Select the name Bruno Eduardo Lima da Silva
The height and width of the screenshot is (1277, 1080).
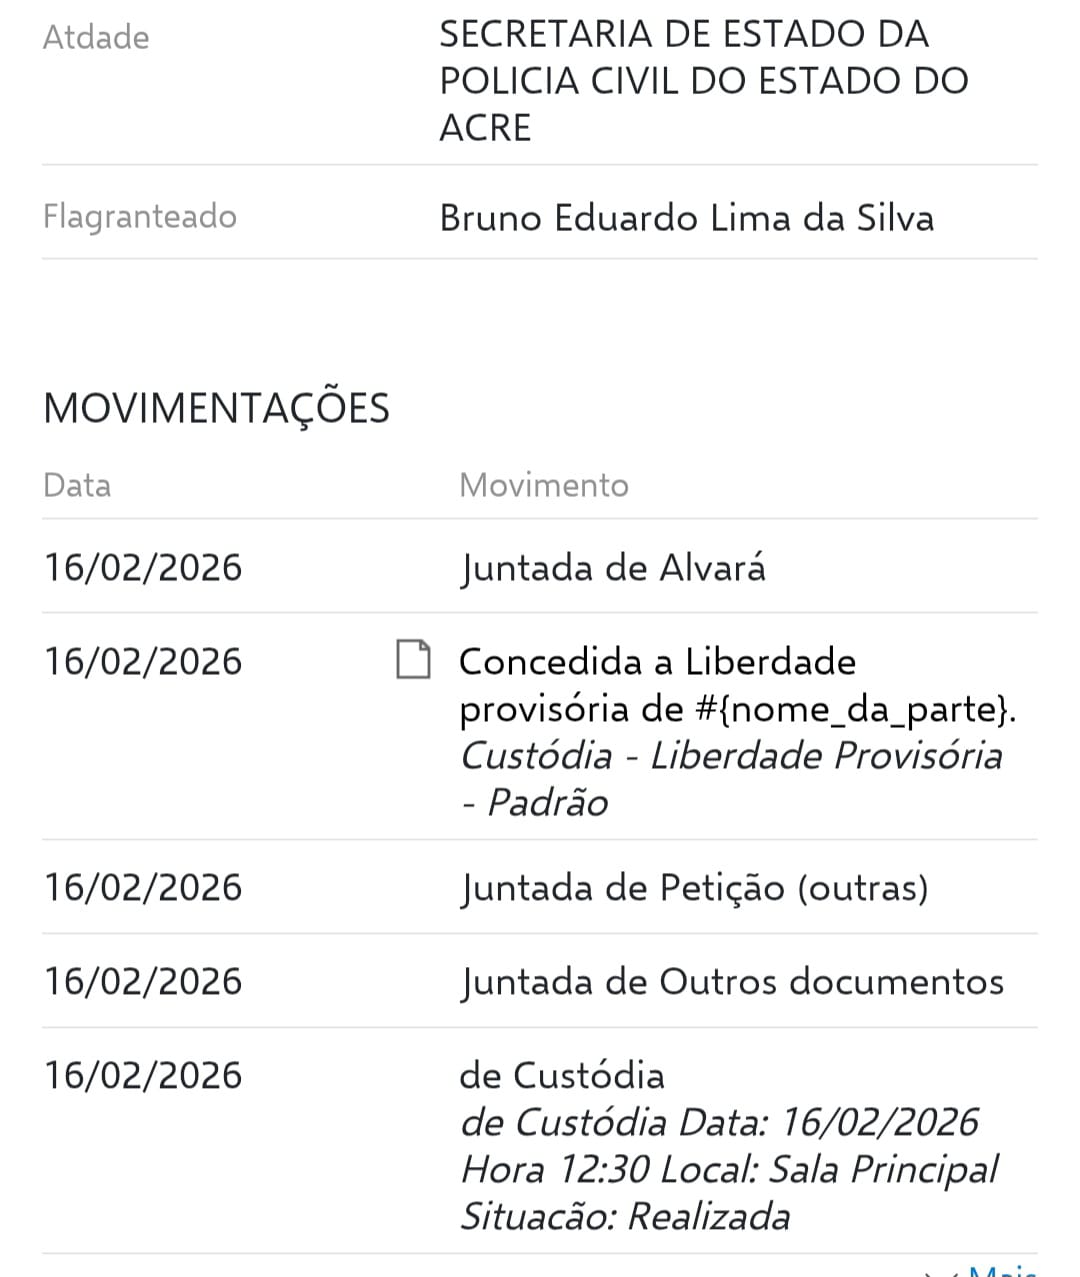686,218
